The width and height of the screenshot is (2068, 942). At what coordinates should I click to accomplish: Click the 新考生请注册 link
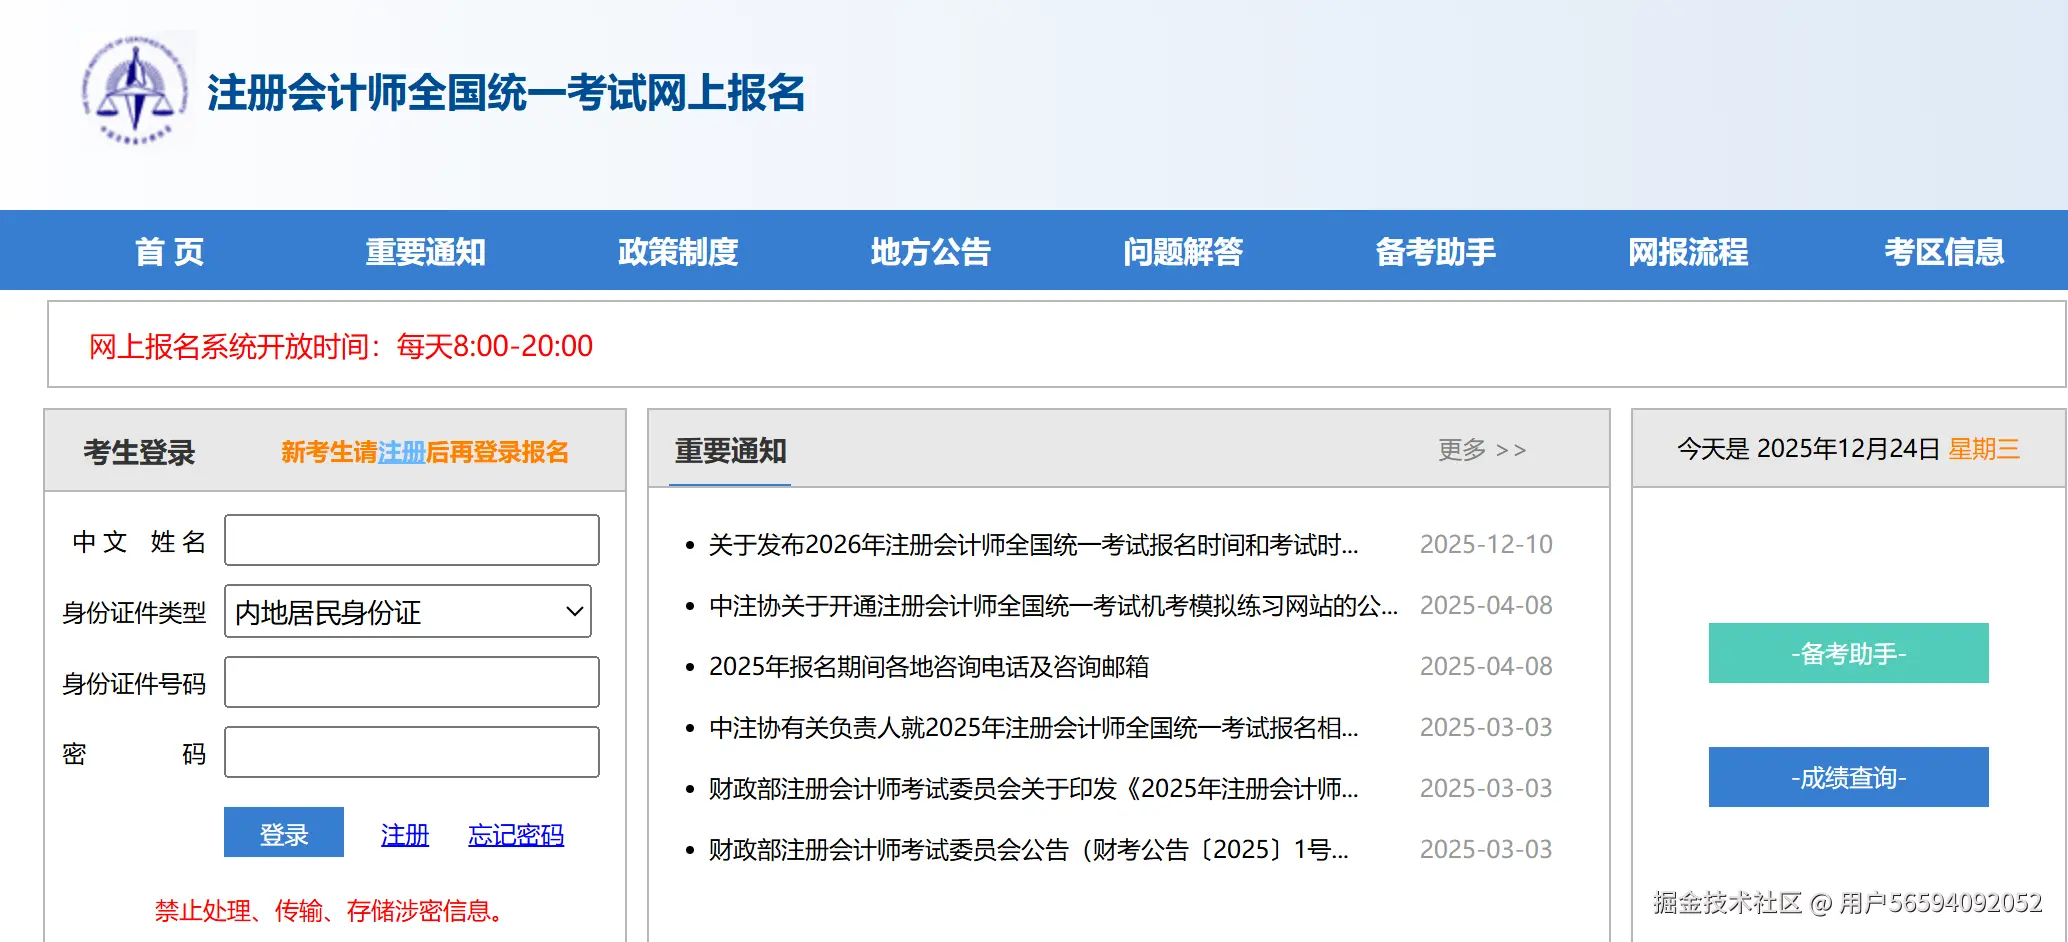click(402, 452)
